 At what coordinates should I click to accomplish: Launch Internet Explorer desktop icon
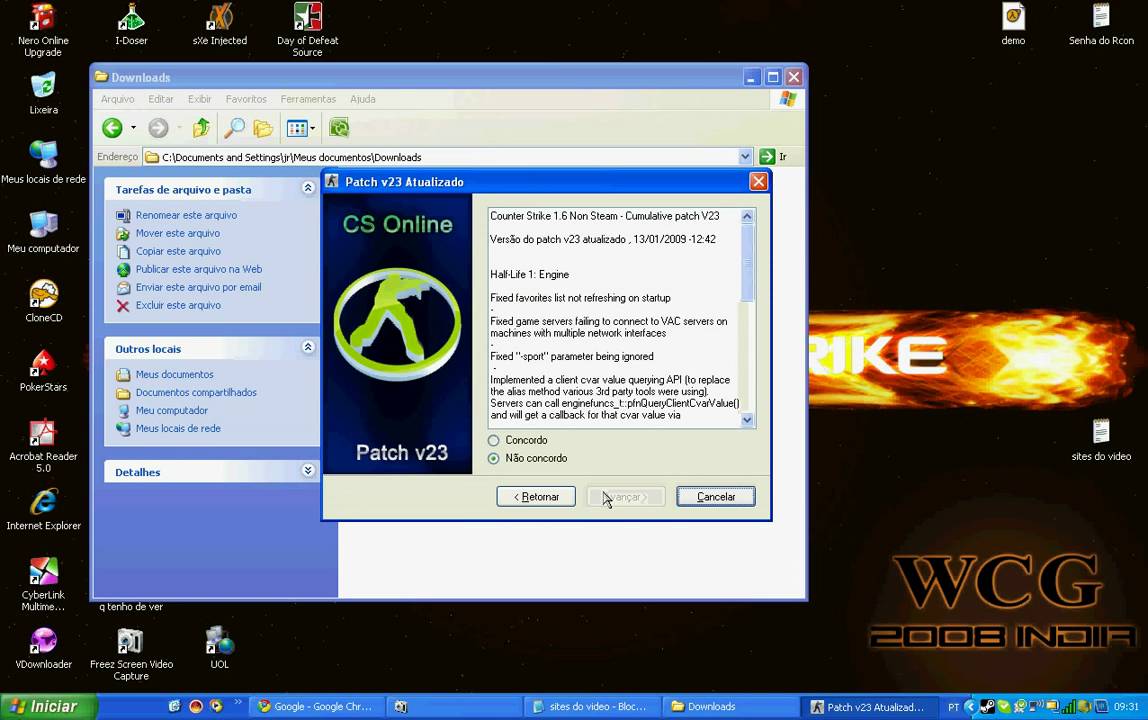click(43, 509)
